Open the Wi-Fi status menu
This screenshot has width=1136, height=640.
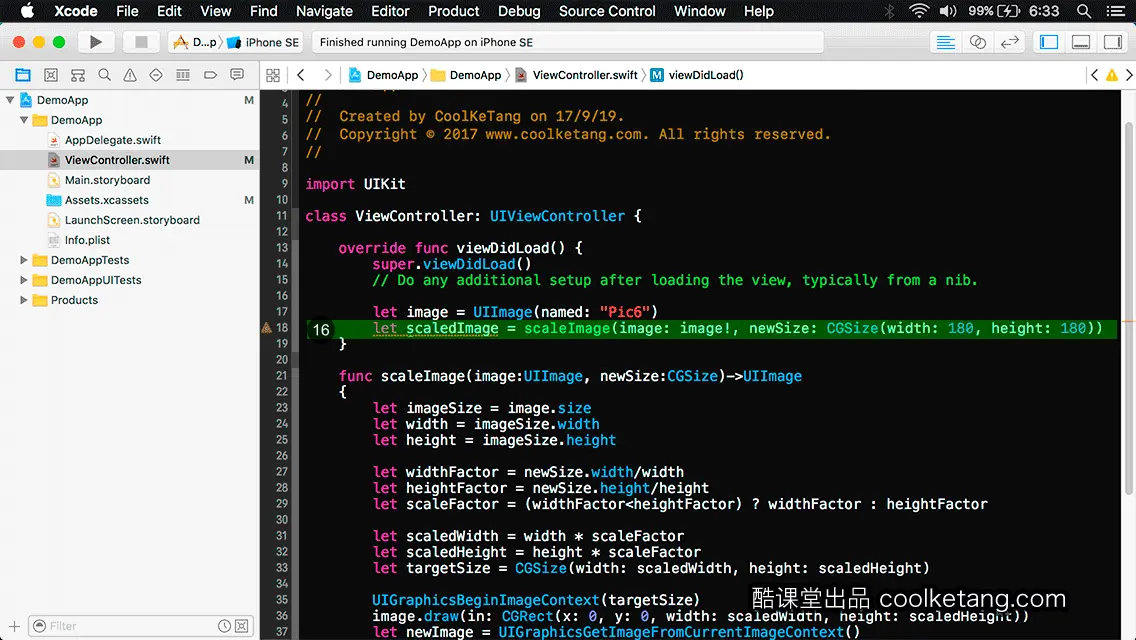pos(919,11)
